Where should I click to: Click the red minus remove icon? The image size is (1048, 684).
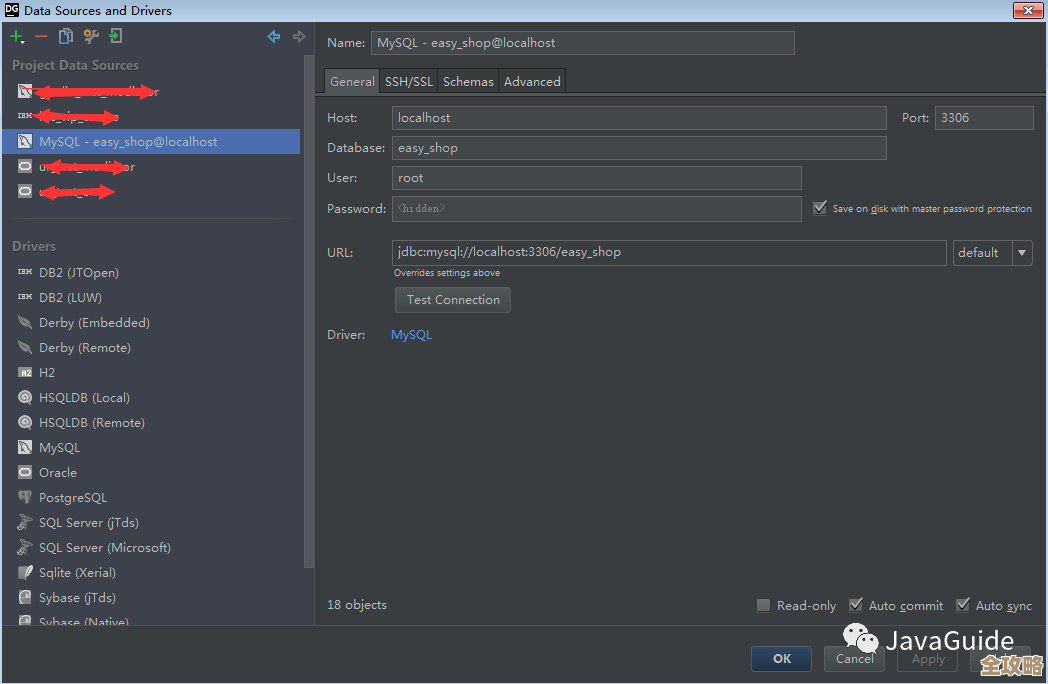click(x=41, y=37)
